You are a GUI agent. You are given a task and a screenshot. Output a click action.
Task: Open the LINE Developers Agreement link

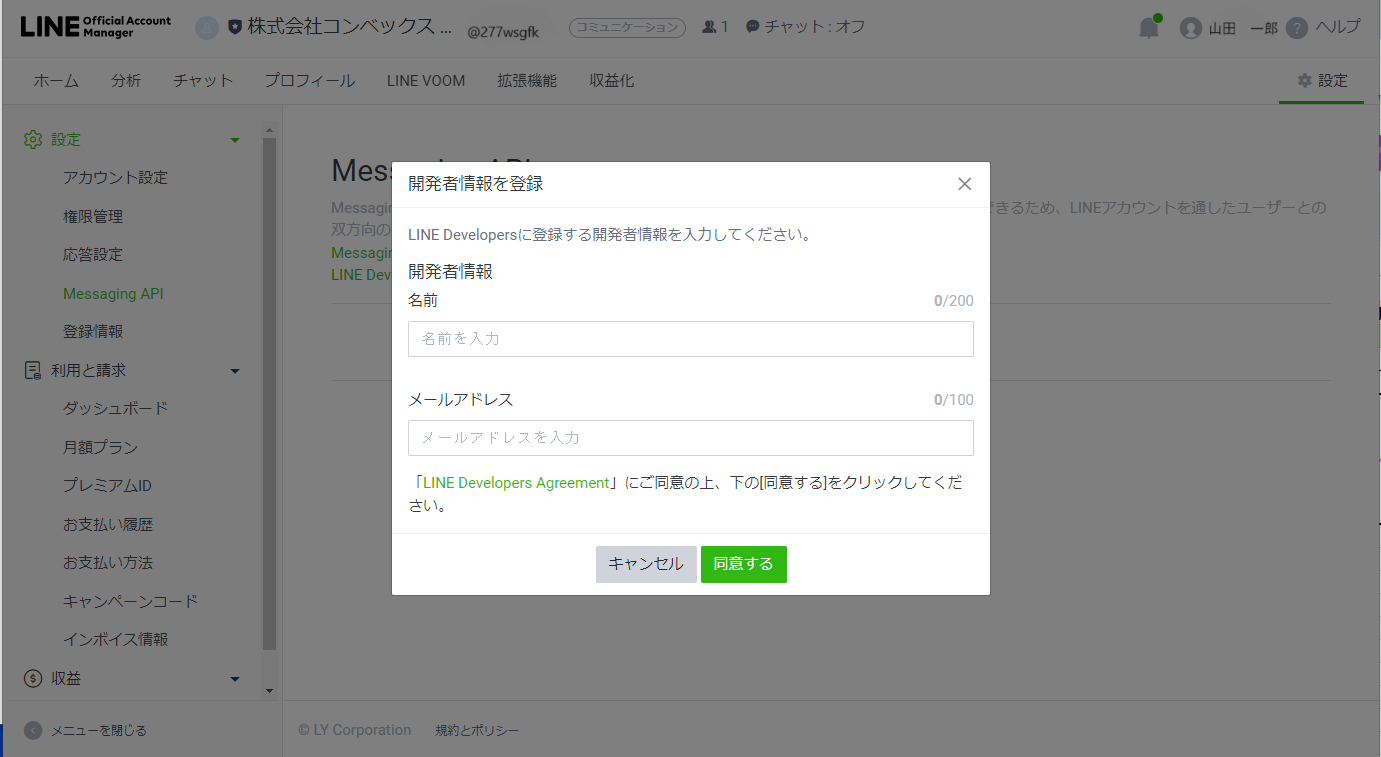pos(516,482)
